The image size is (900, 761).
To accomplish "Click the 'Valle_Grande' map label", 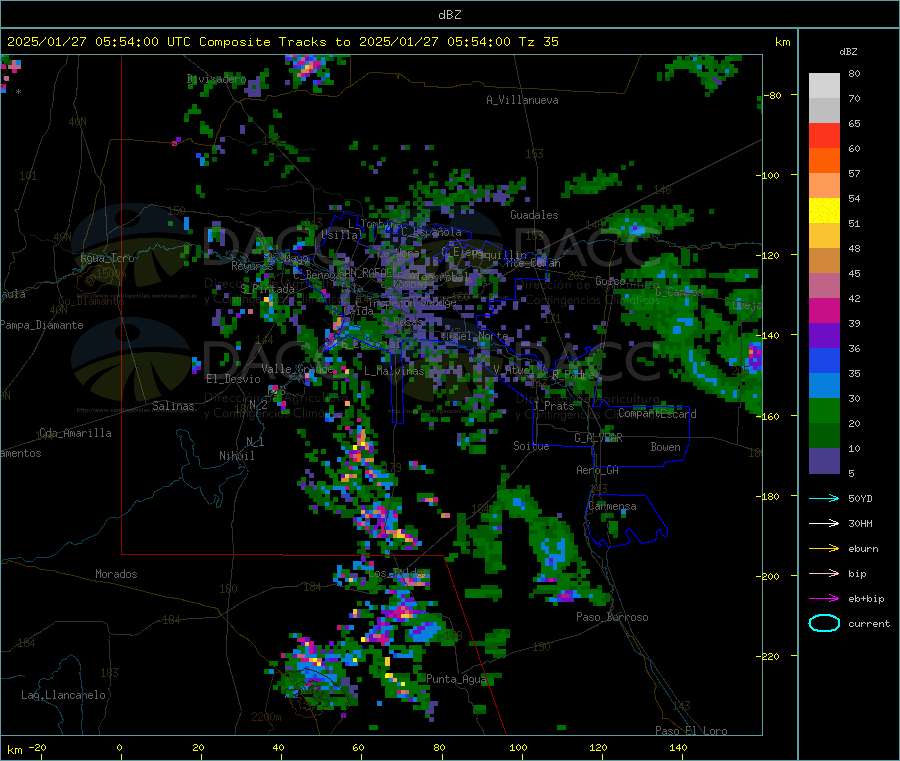I will click(x=297, y=369).
